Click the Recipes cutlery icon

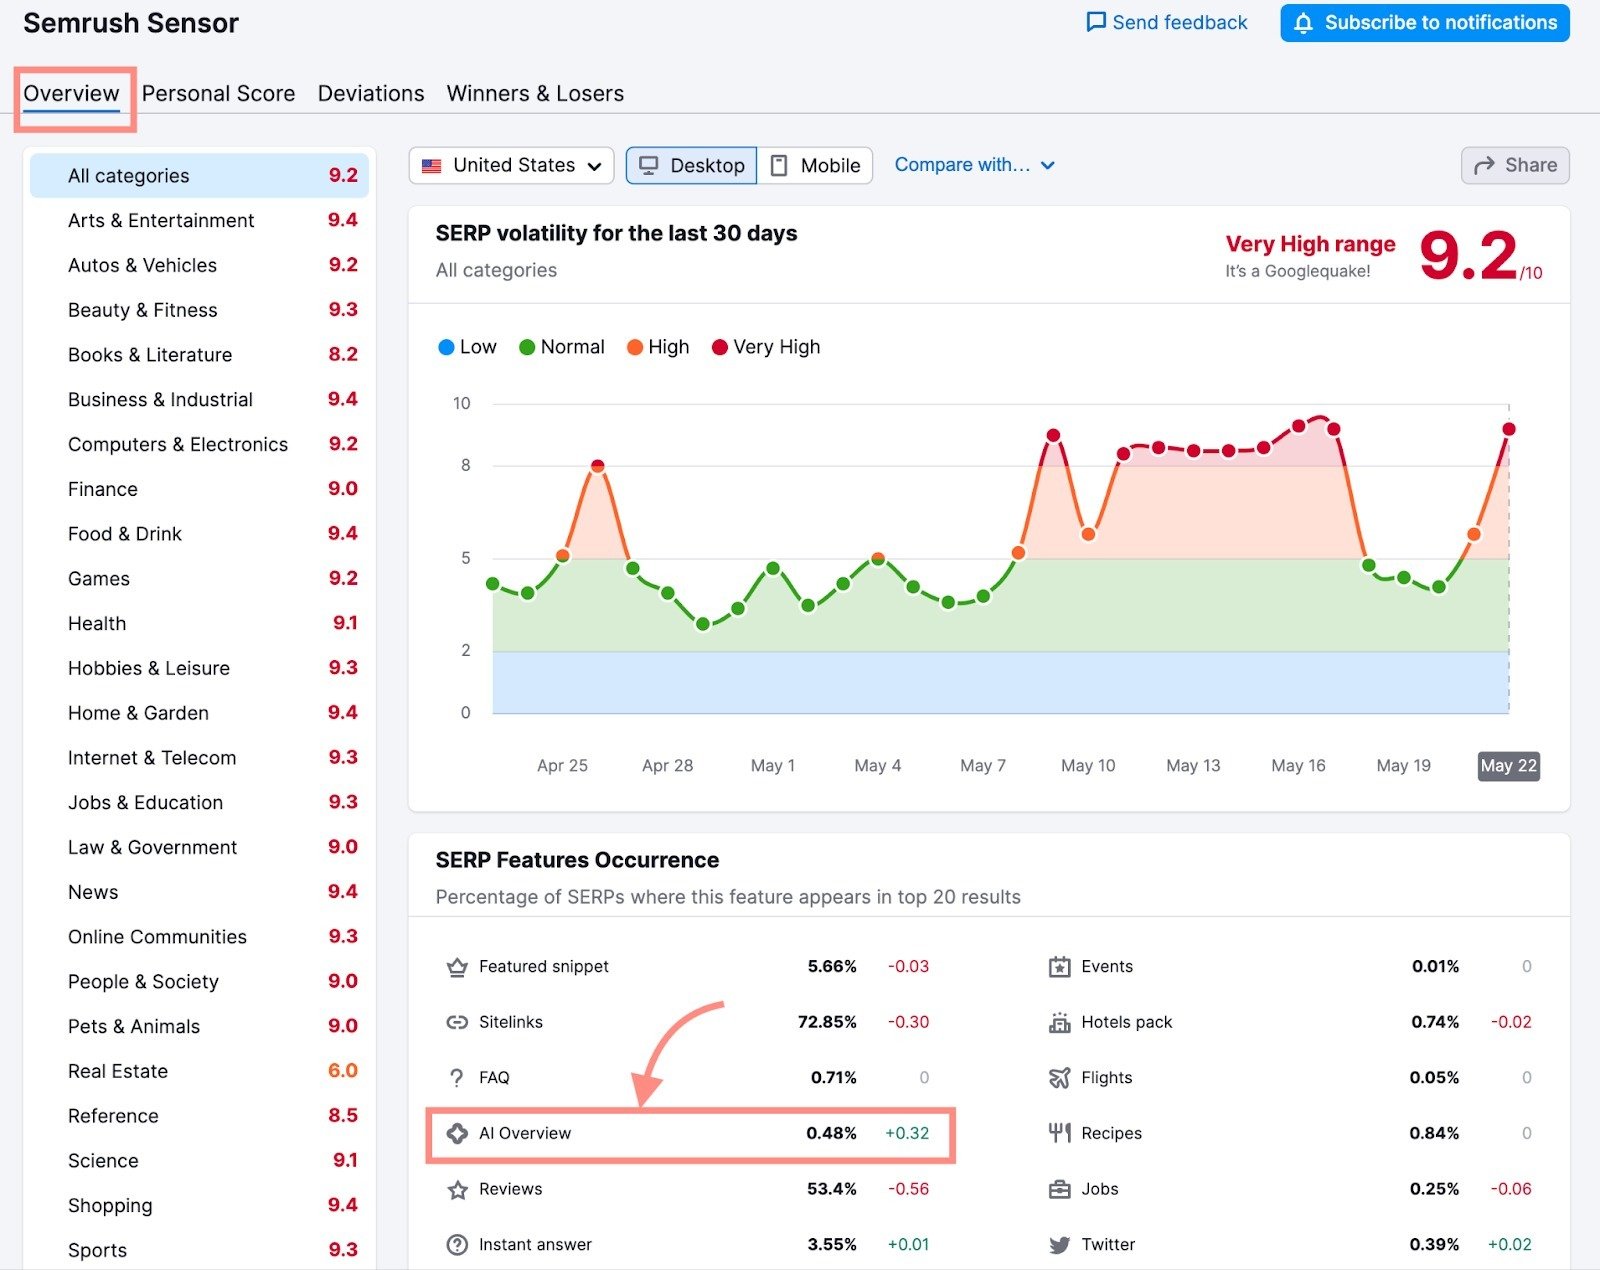click(x=1058, y=1133)
